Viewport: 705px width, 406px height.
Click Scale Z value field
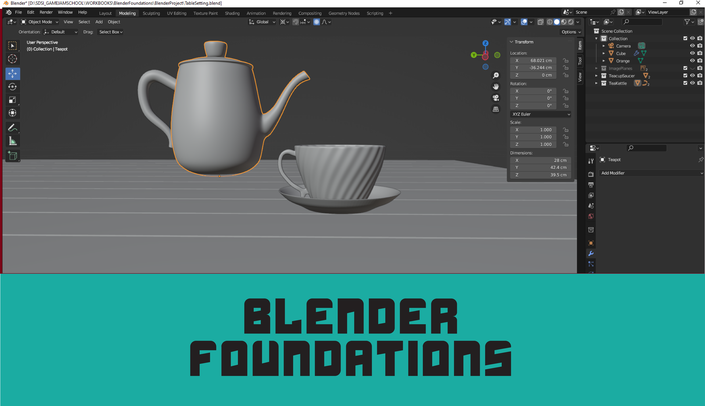[533, 144]
